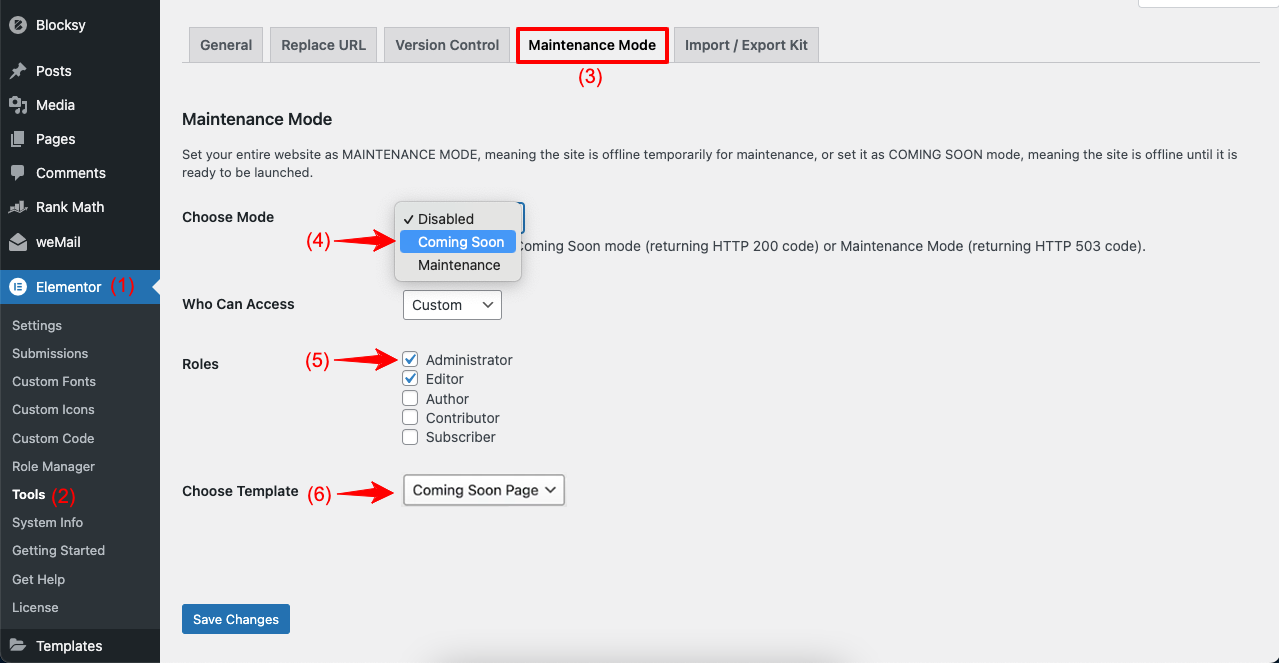Viewport: 1279px width, 663px height.
Task: Click the Rank Math chart icon
Action: pyautogui.click(x=18, y=207)
